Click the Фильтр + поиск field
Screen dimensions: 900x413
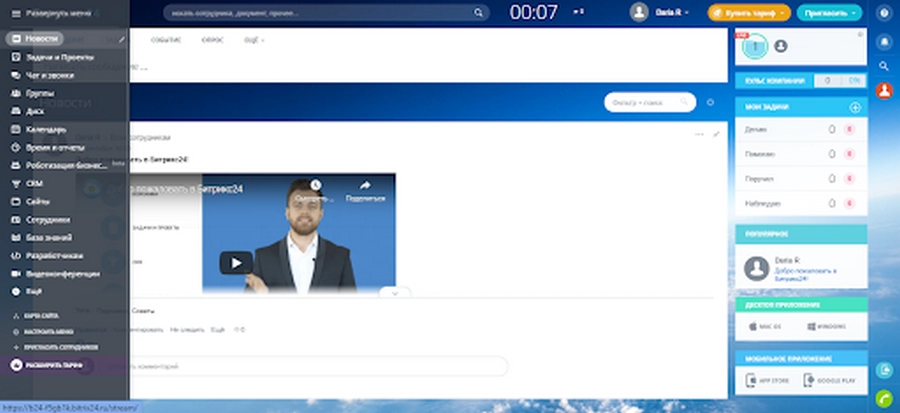tap(650, 102)
